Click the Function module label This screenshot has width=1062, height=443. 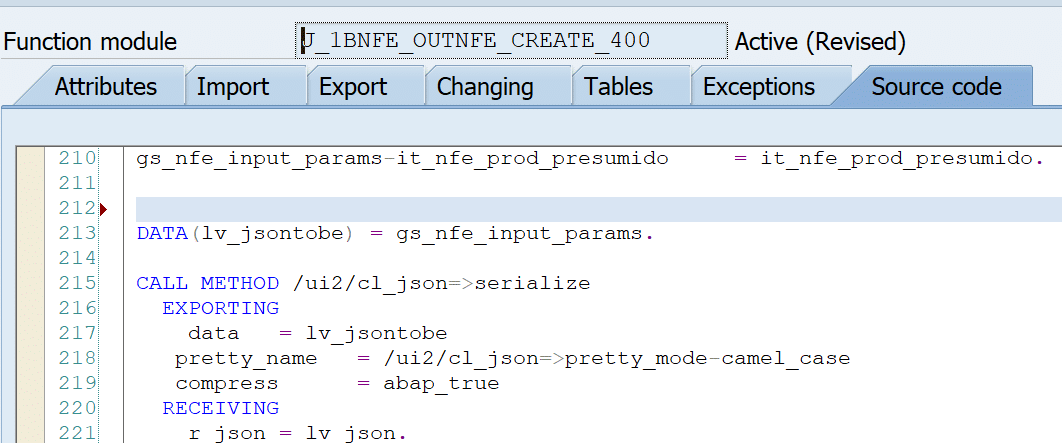[90, 42]
